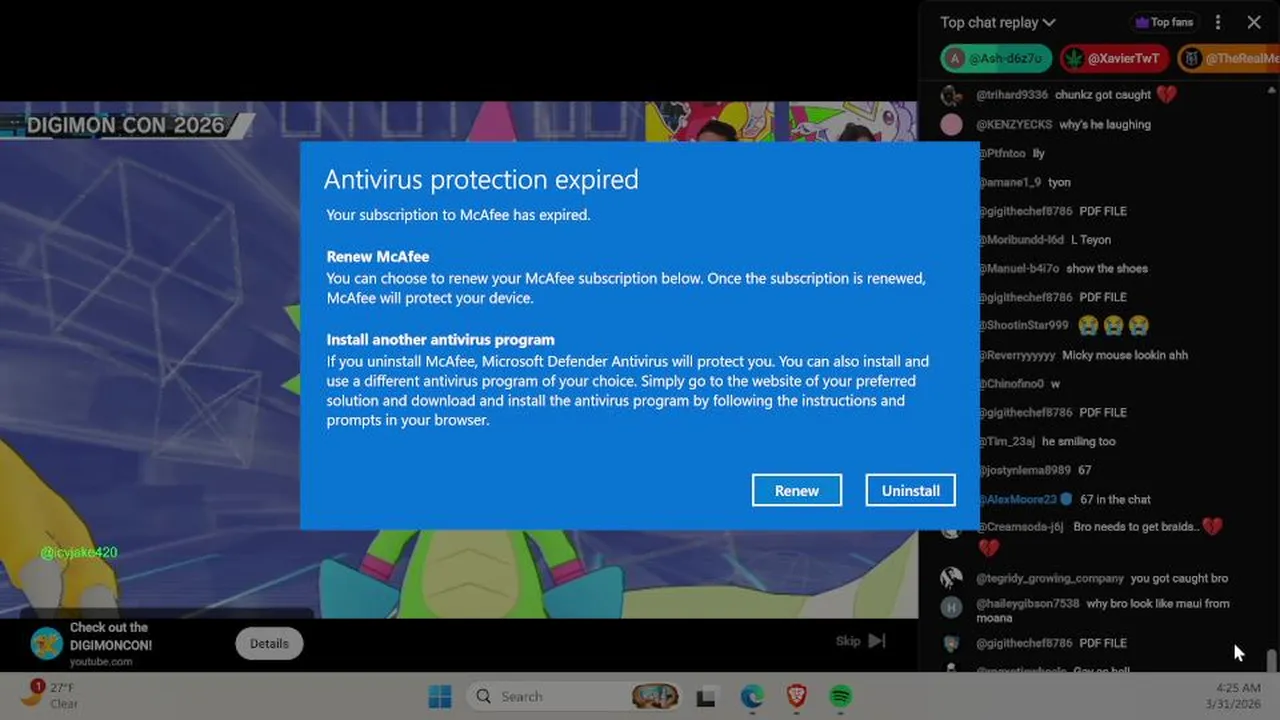Skip the ad with the Skip button
1280x720 pixels.
861,641
